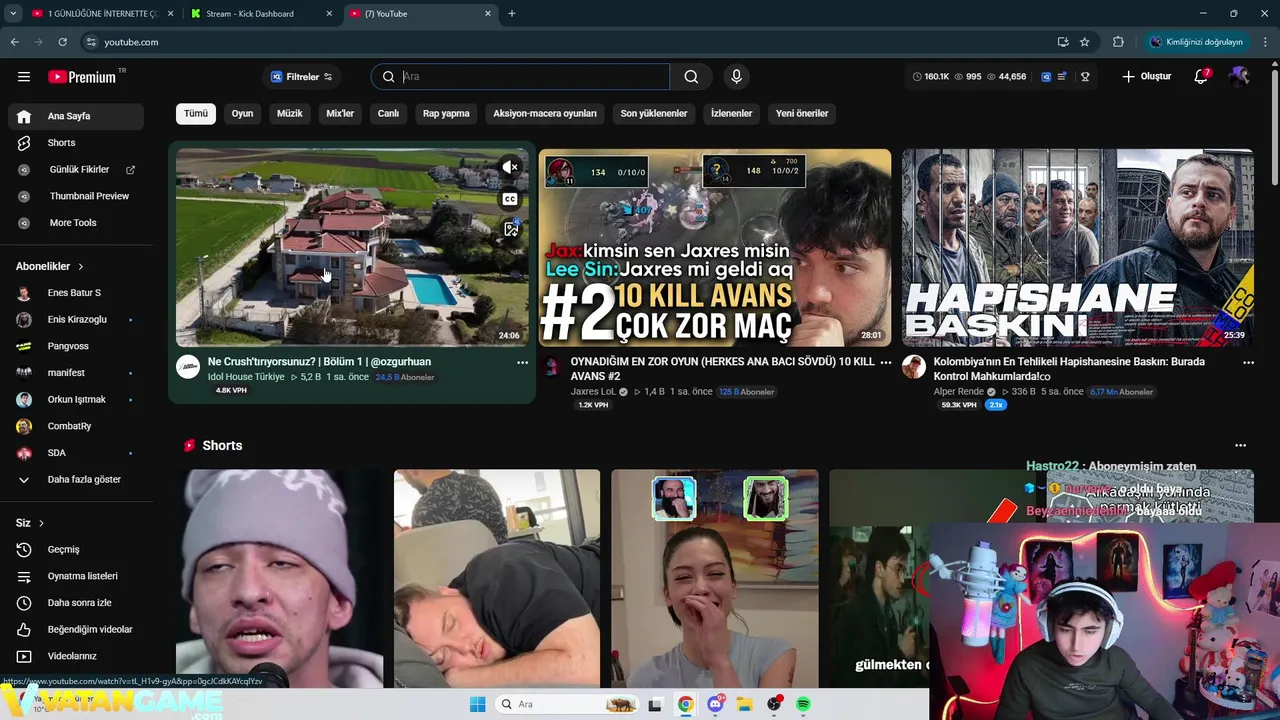Viewport: 1280px width, 720px height.
Task: Open Enes Batur S subscription
Action: pyautogui.click(x=76, y=293)
